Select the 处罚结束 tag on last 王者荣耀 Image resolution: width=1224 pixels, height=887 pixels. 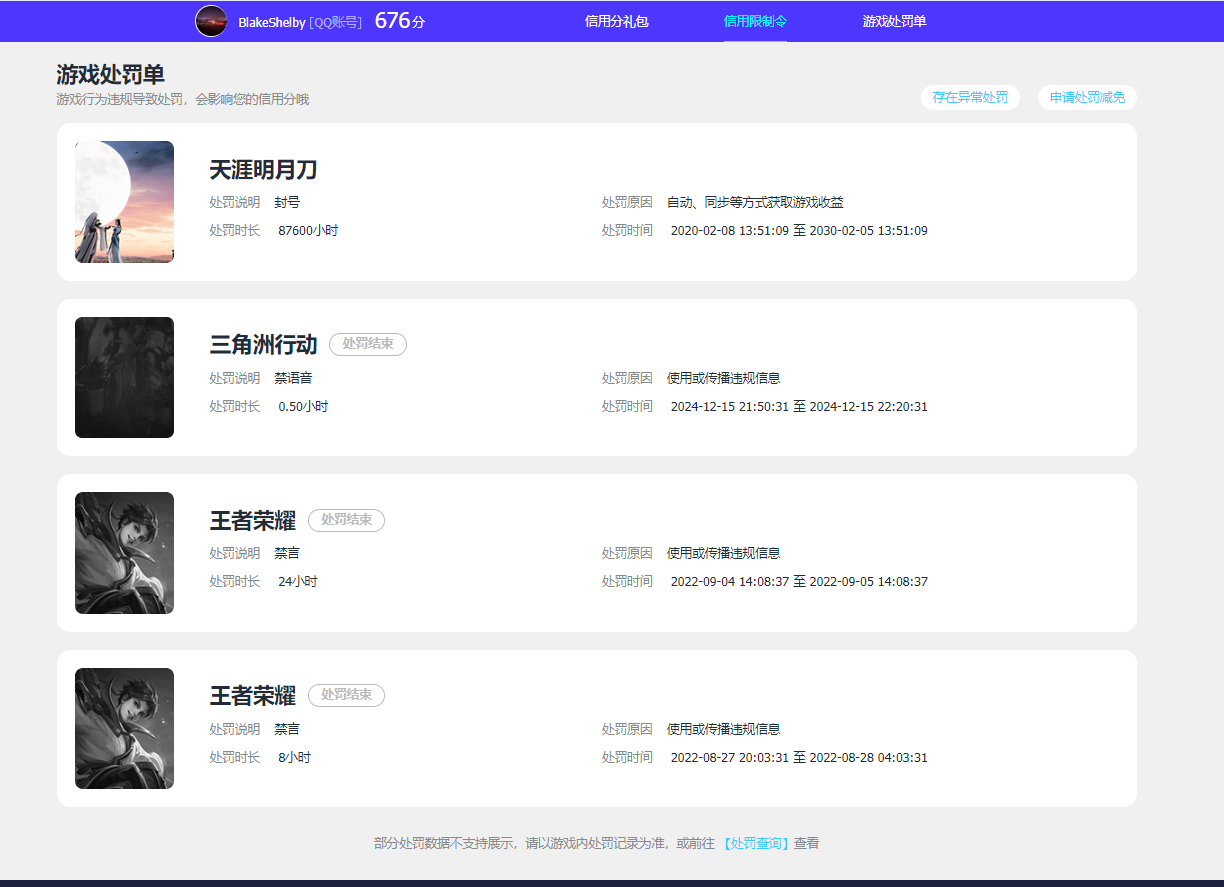click(x=346, y=695)
